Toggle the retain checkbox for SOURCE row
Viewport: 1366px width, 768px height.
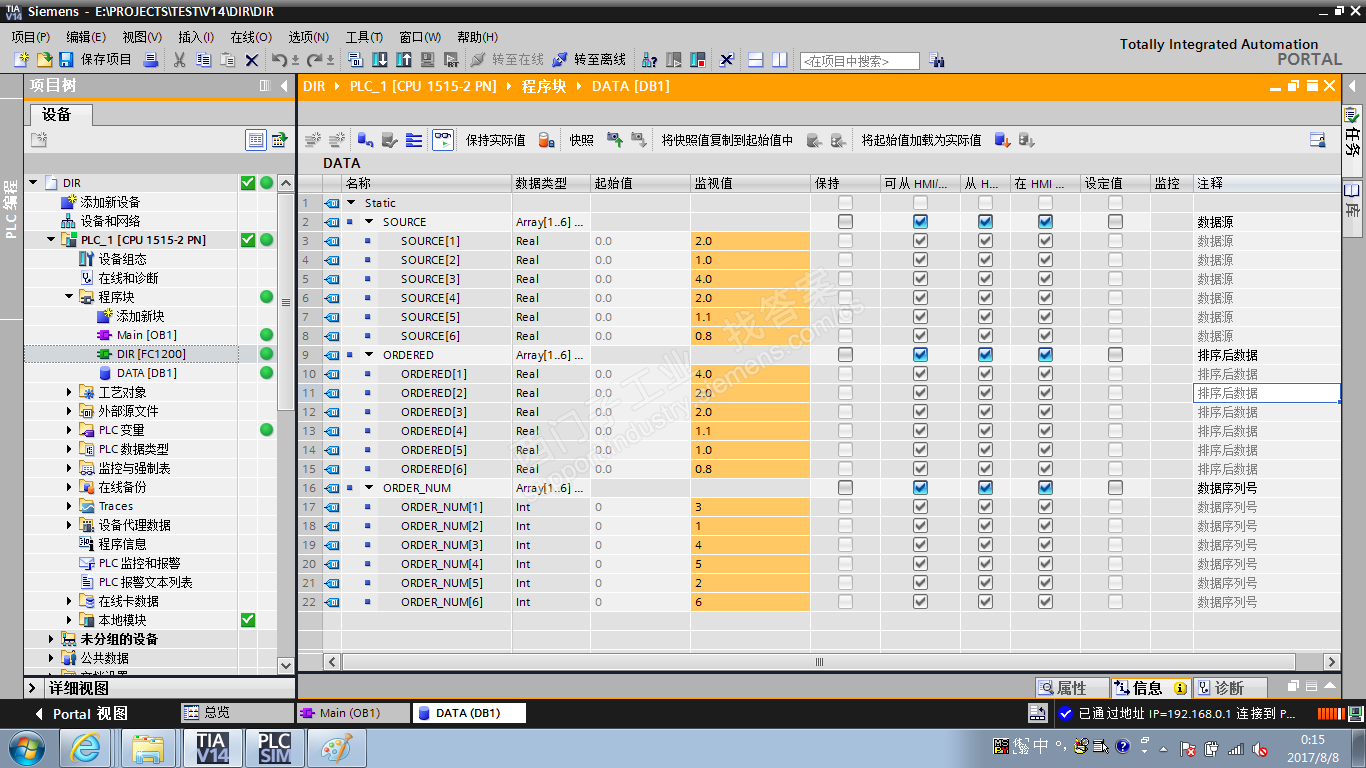click(845, 222)
